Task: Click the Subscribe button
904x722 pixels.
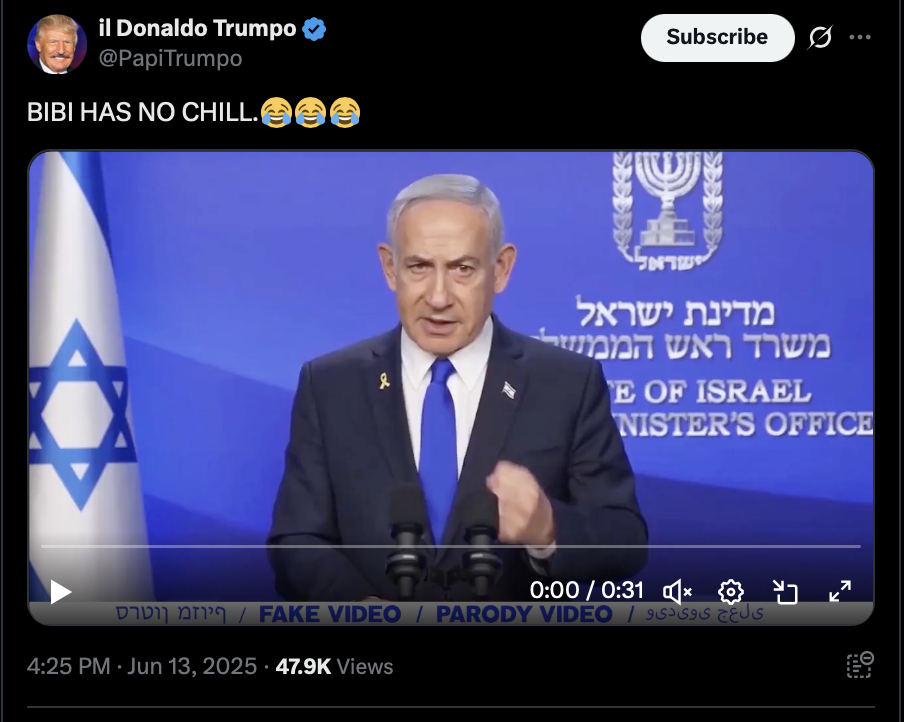Action: coord(717,37)
